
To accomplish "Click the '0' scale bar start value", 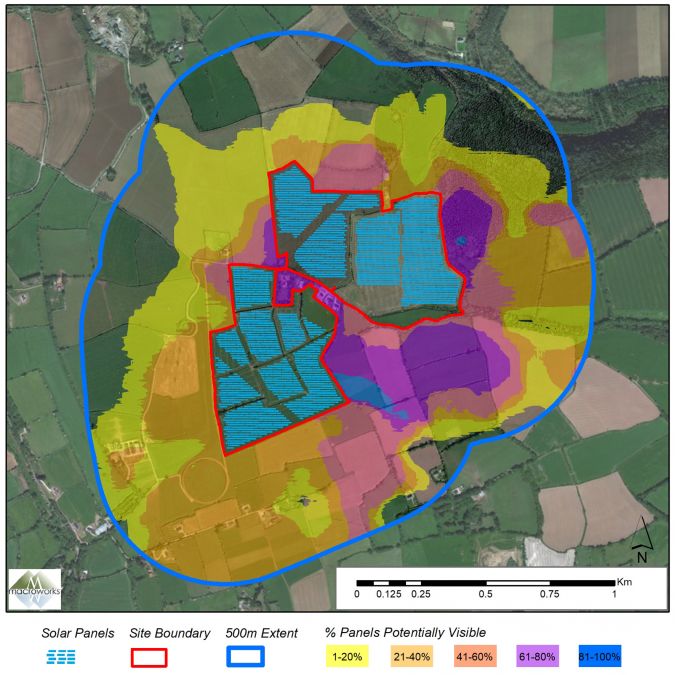I will [x=357, y=594].
